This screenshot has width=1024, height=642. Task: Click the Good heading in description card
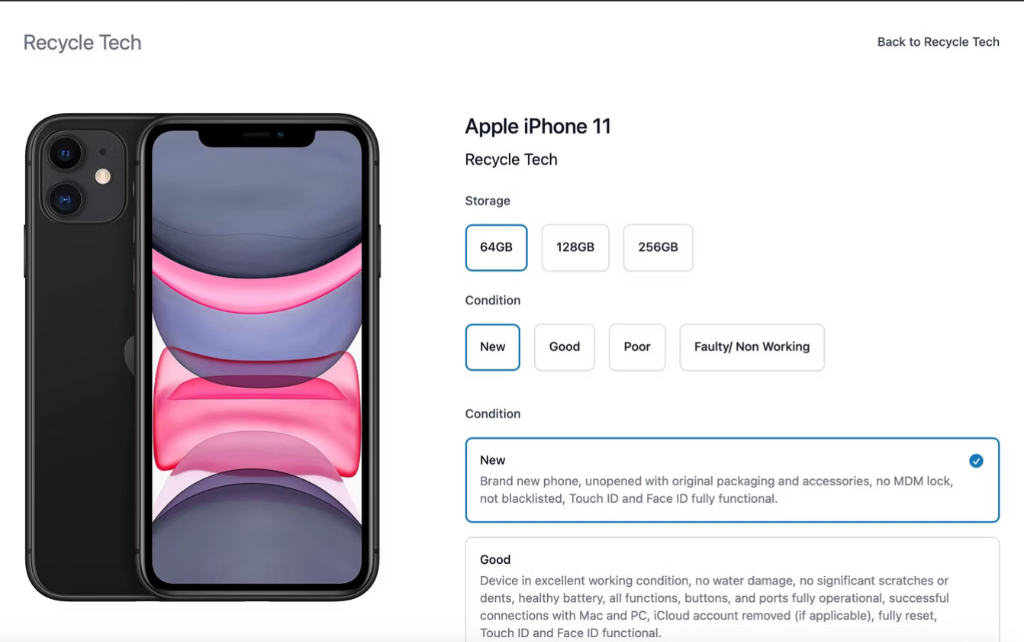(x=495, y=560)
